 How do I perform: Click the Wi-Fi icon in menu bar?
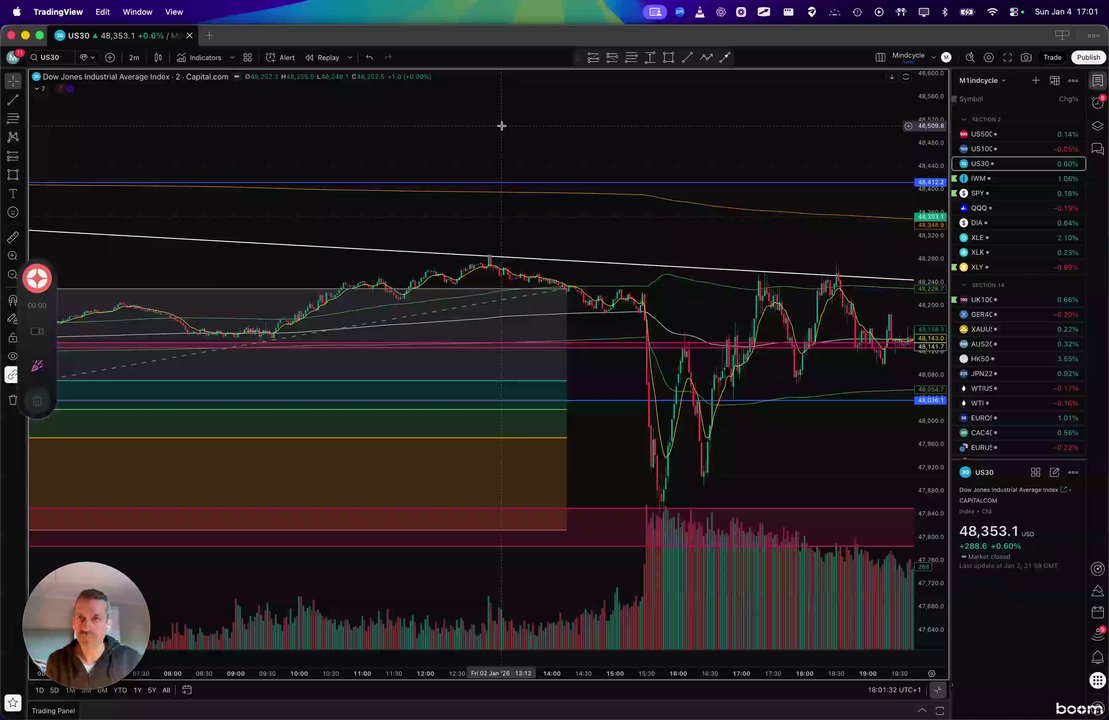pyautogui.click(x=992, y=12)
